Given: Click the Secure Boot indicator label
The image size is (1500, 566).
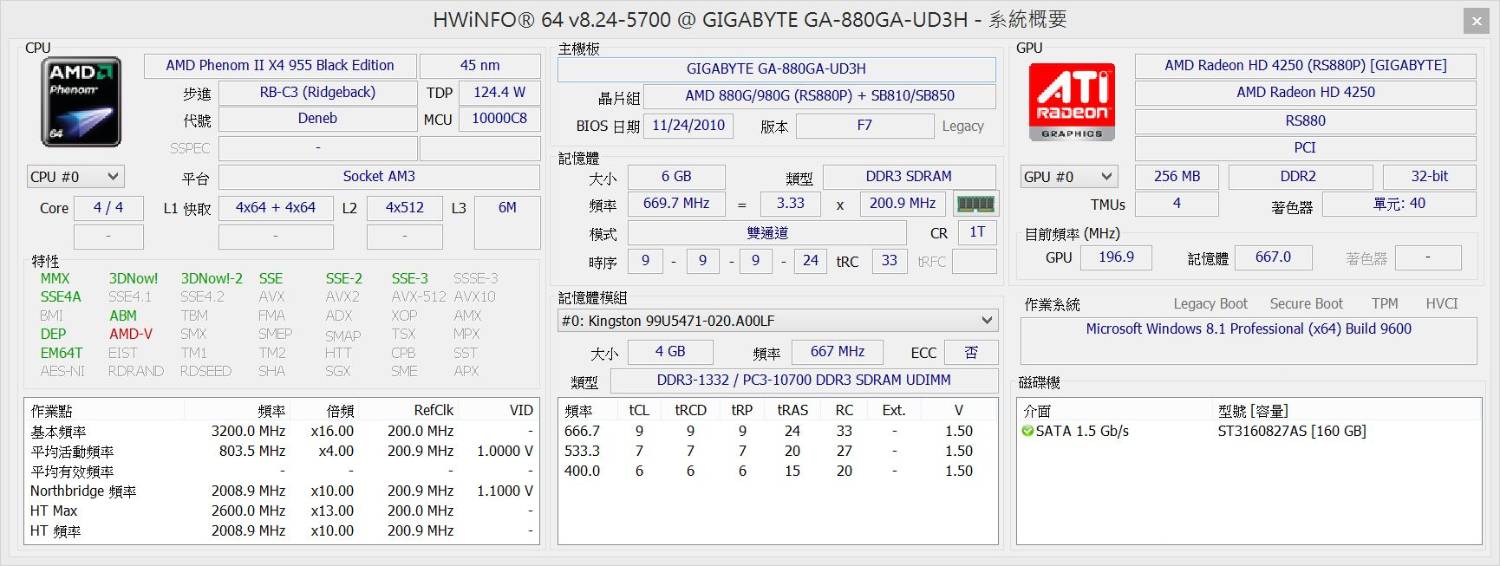Looking at the screenshot, I should click(x=1306, y=304).
